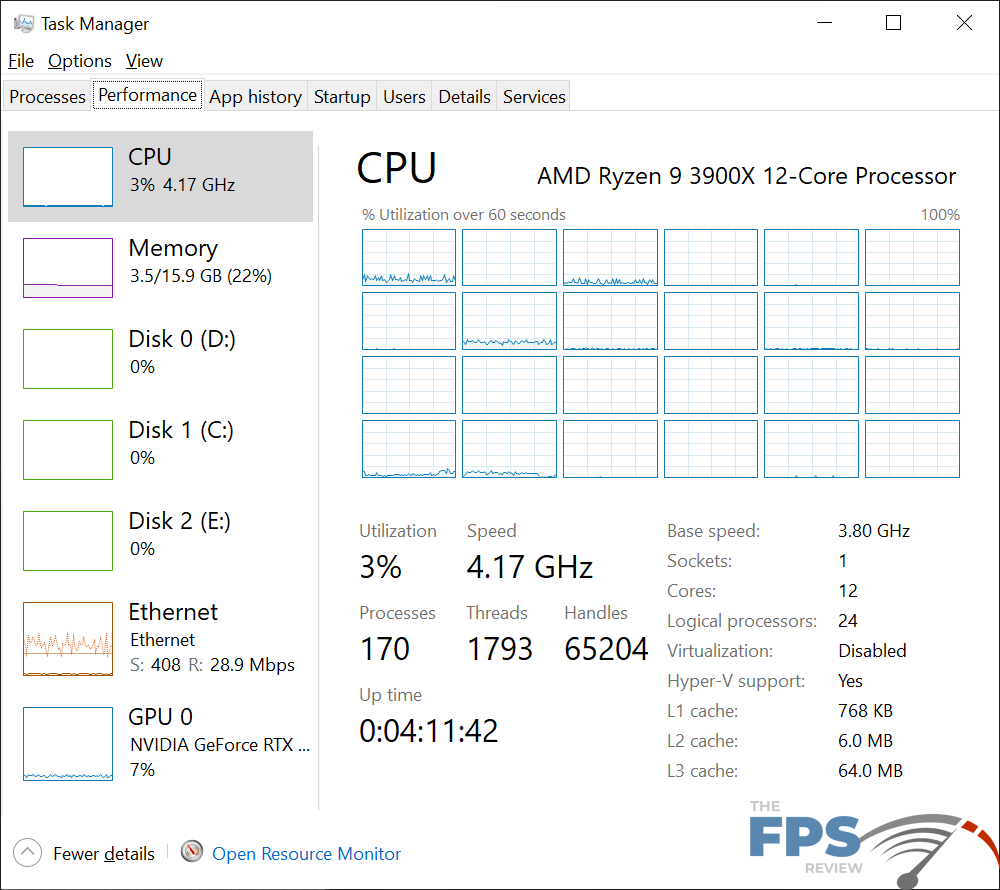Screen dimensions: 1000x890
Task: Collapse view with Fewer details arrow icon
Action: tap(27, 852)
